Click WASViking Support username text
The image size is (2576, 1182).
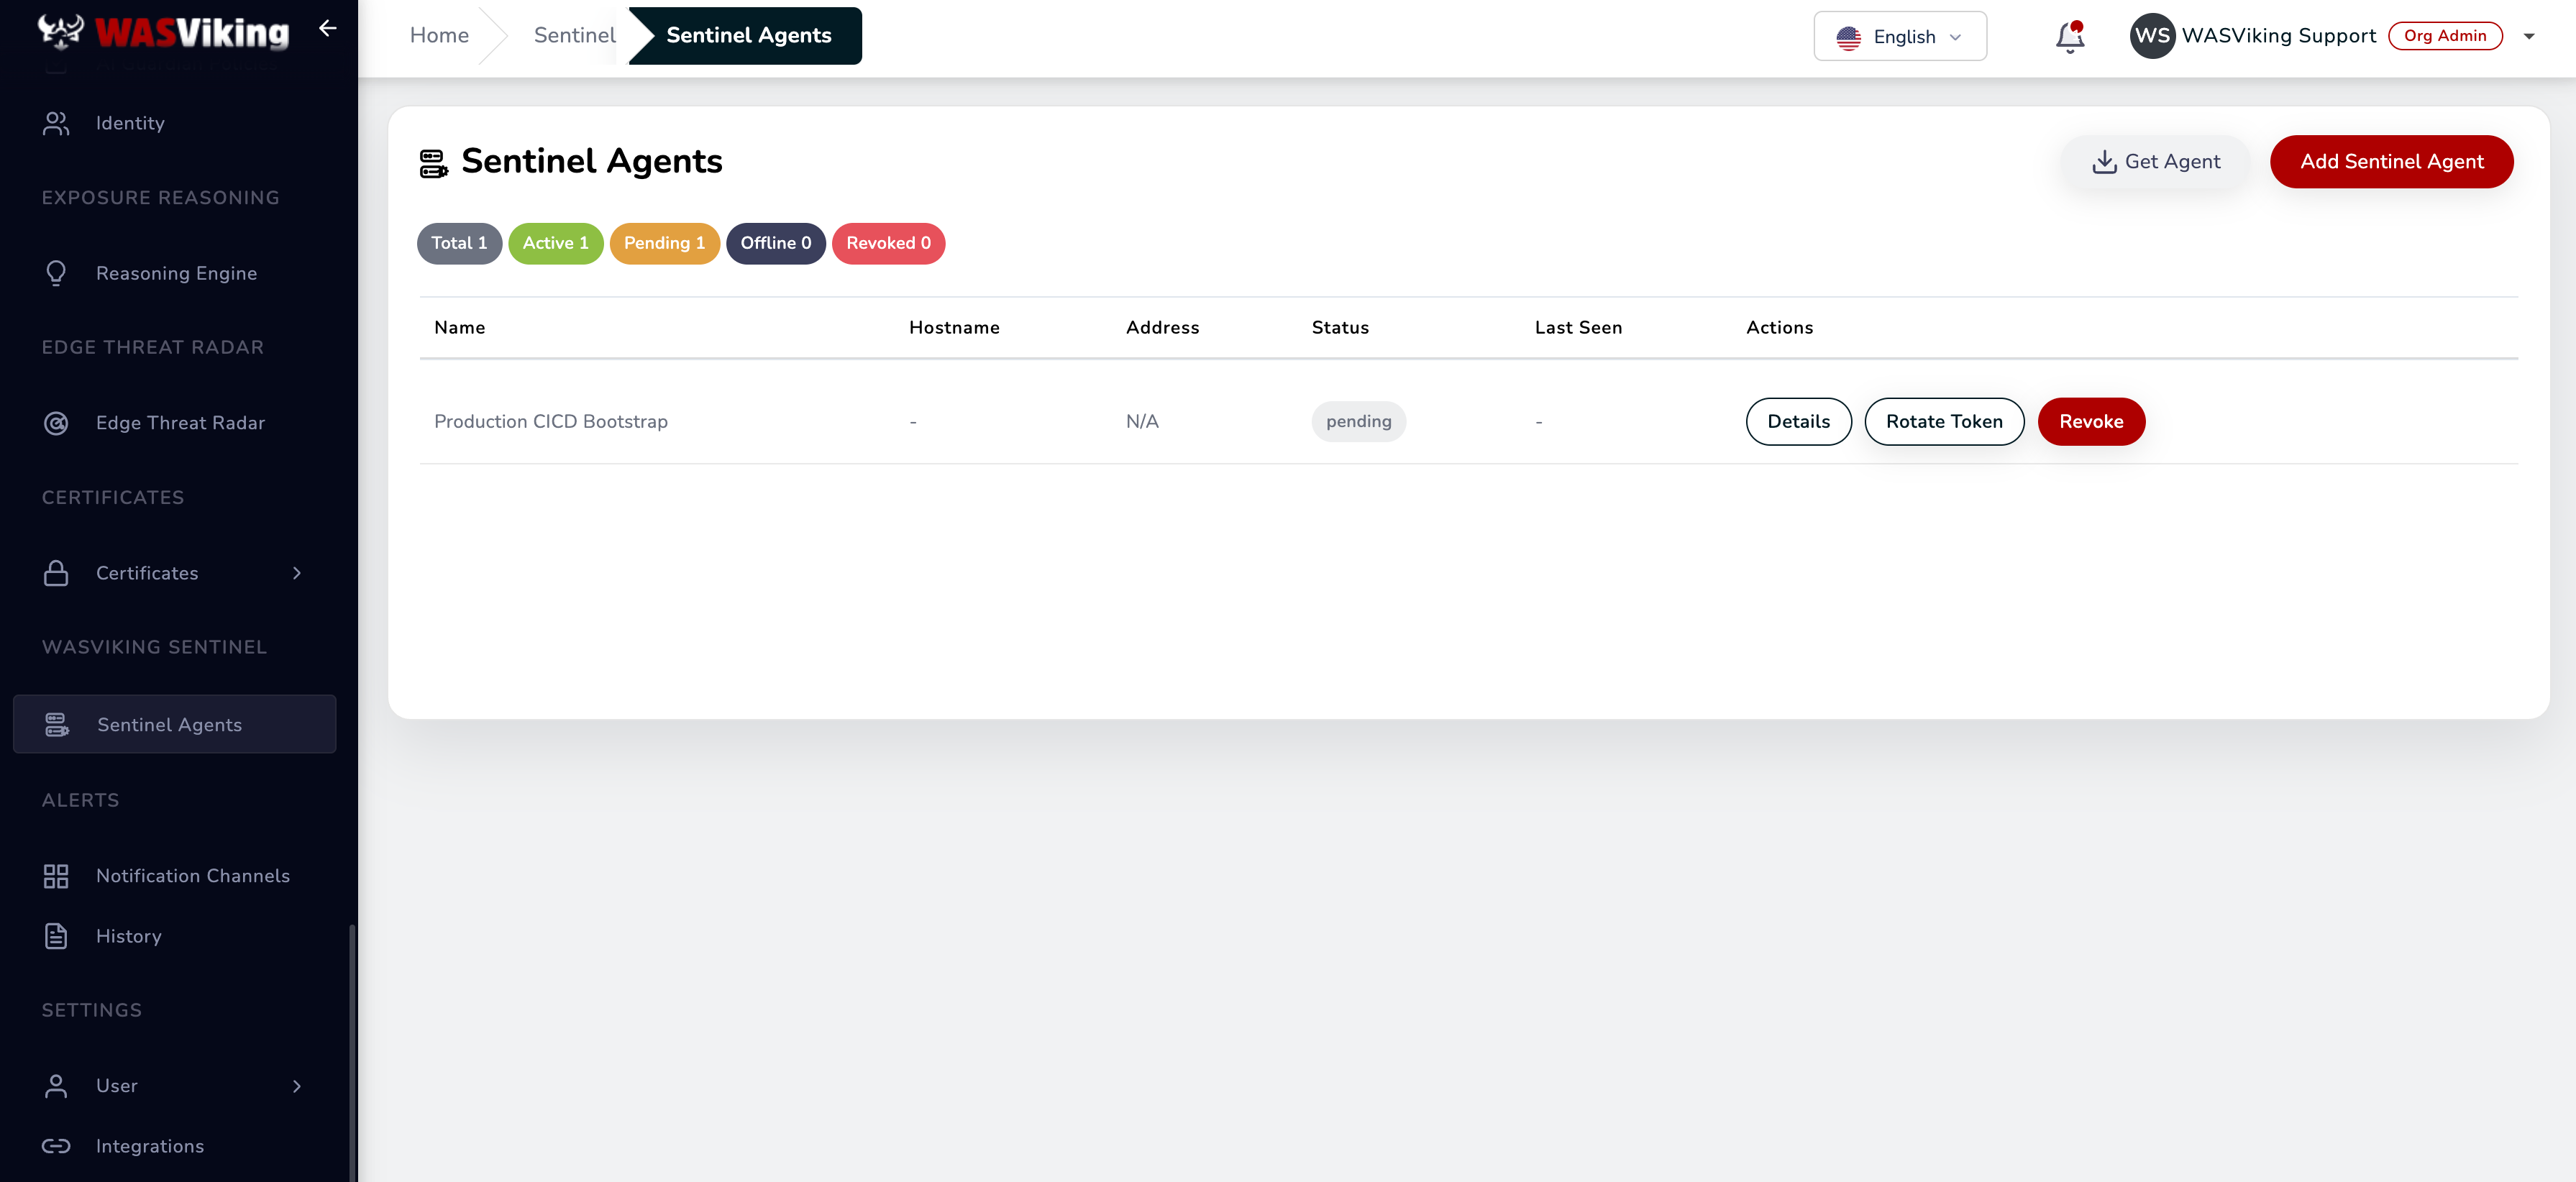click(x=2278, y=36)
